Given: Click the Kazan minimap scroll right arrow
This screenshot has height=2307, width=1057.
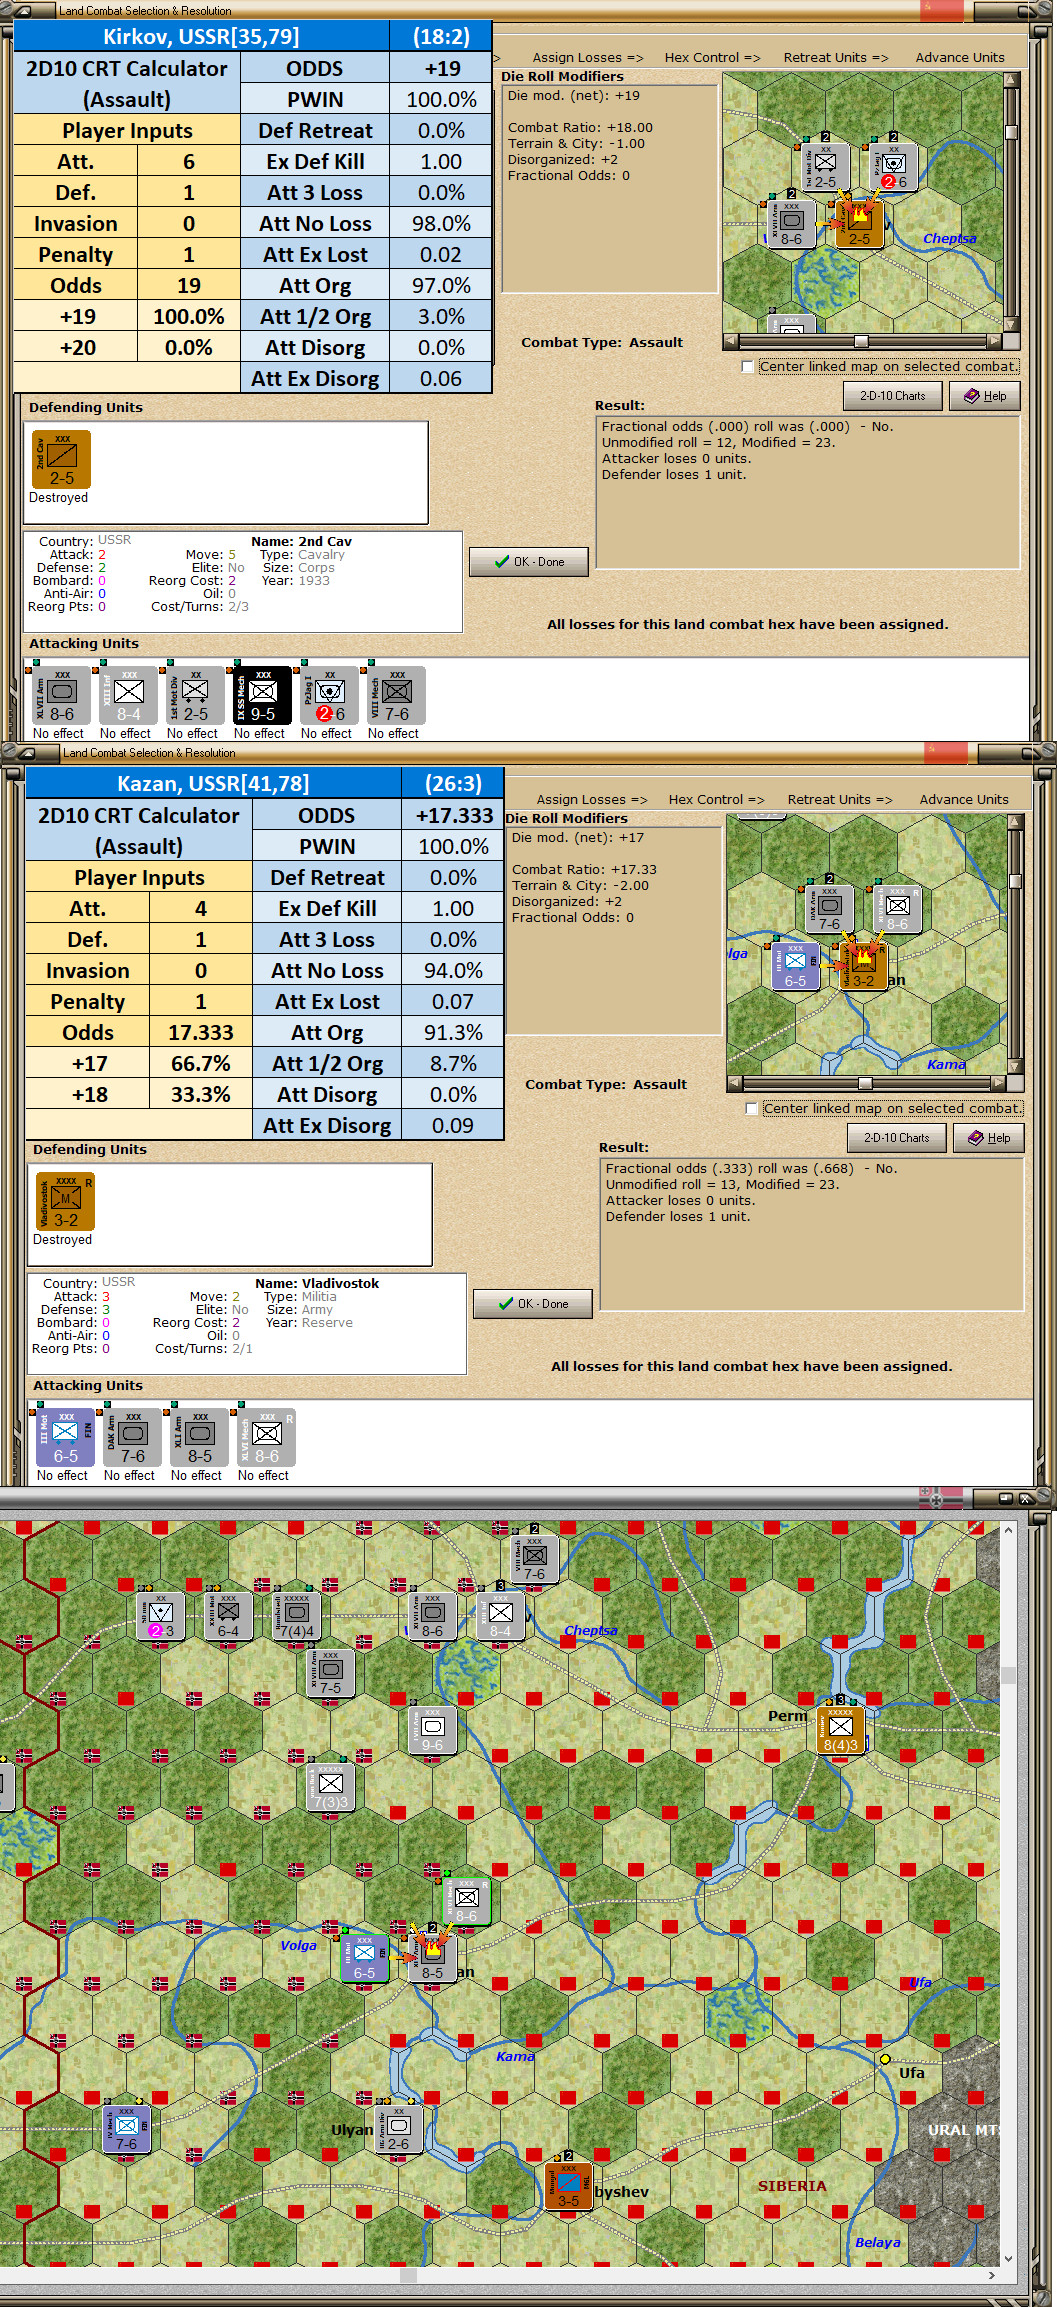Looking at the screenshot, I should 998,1083.
